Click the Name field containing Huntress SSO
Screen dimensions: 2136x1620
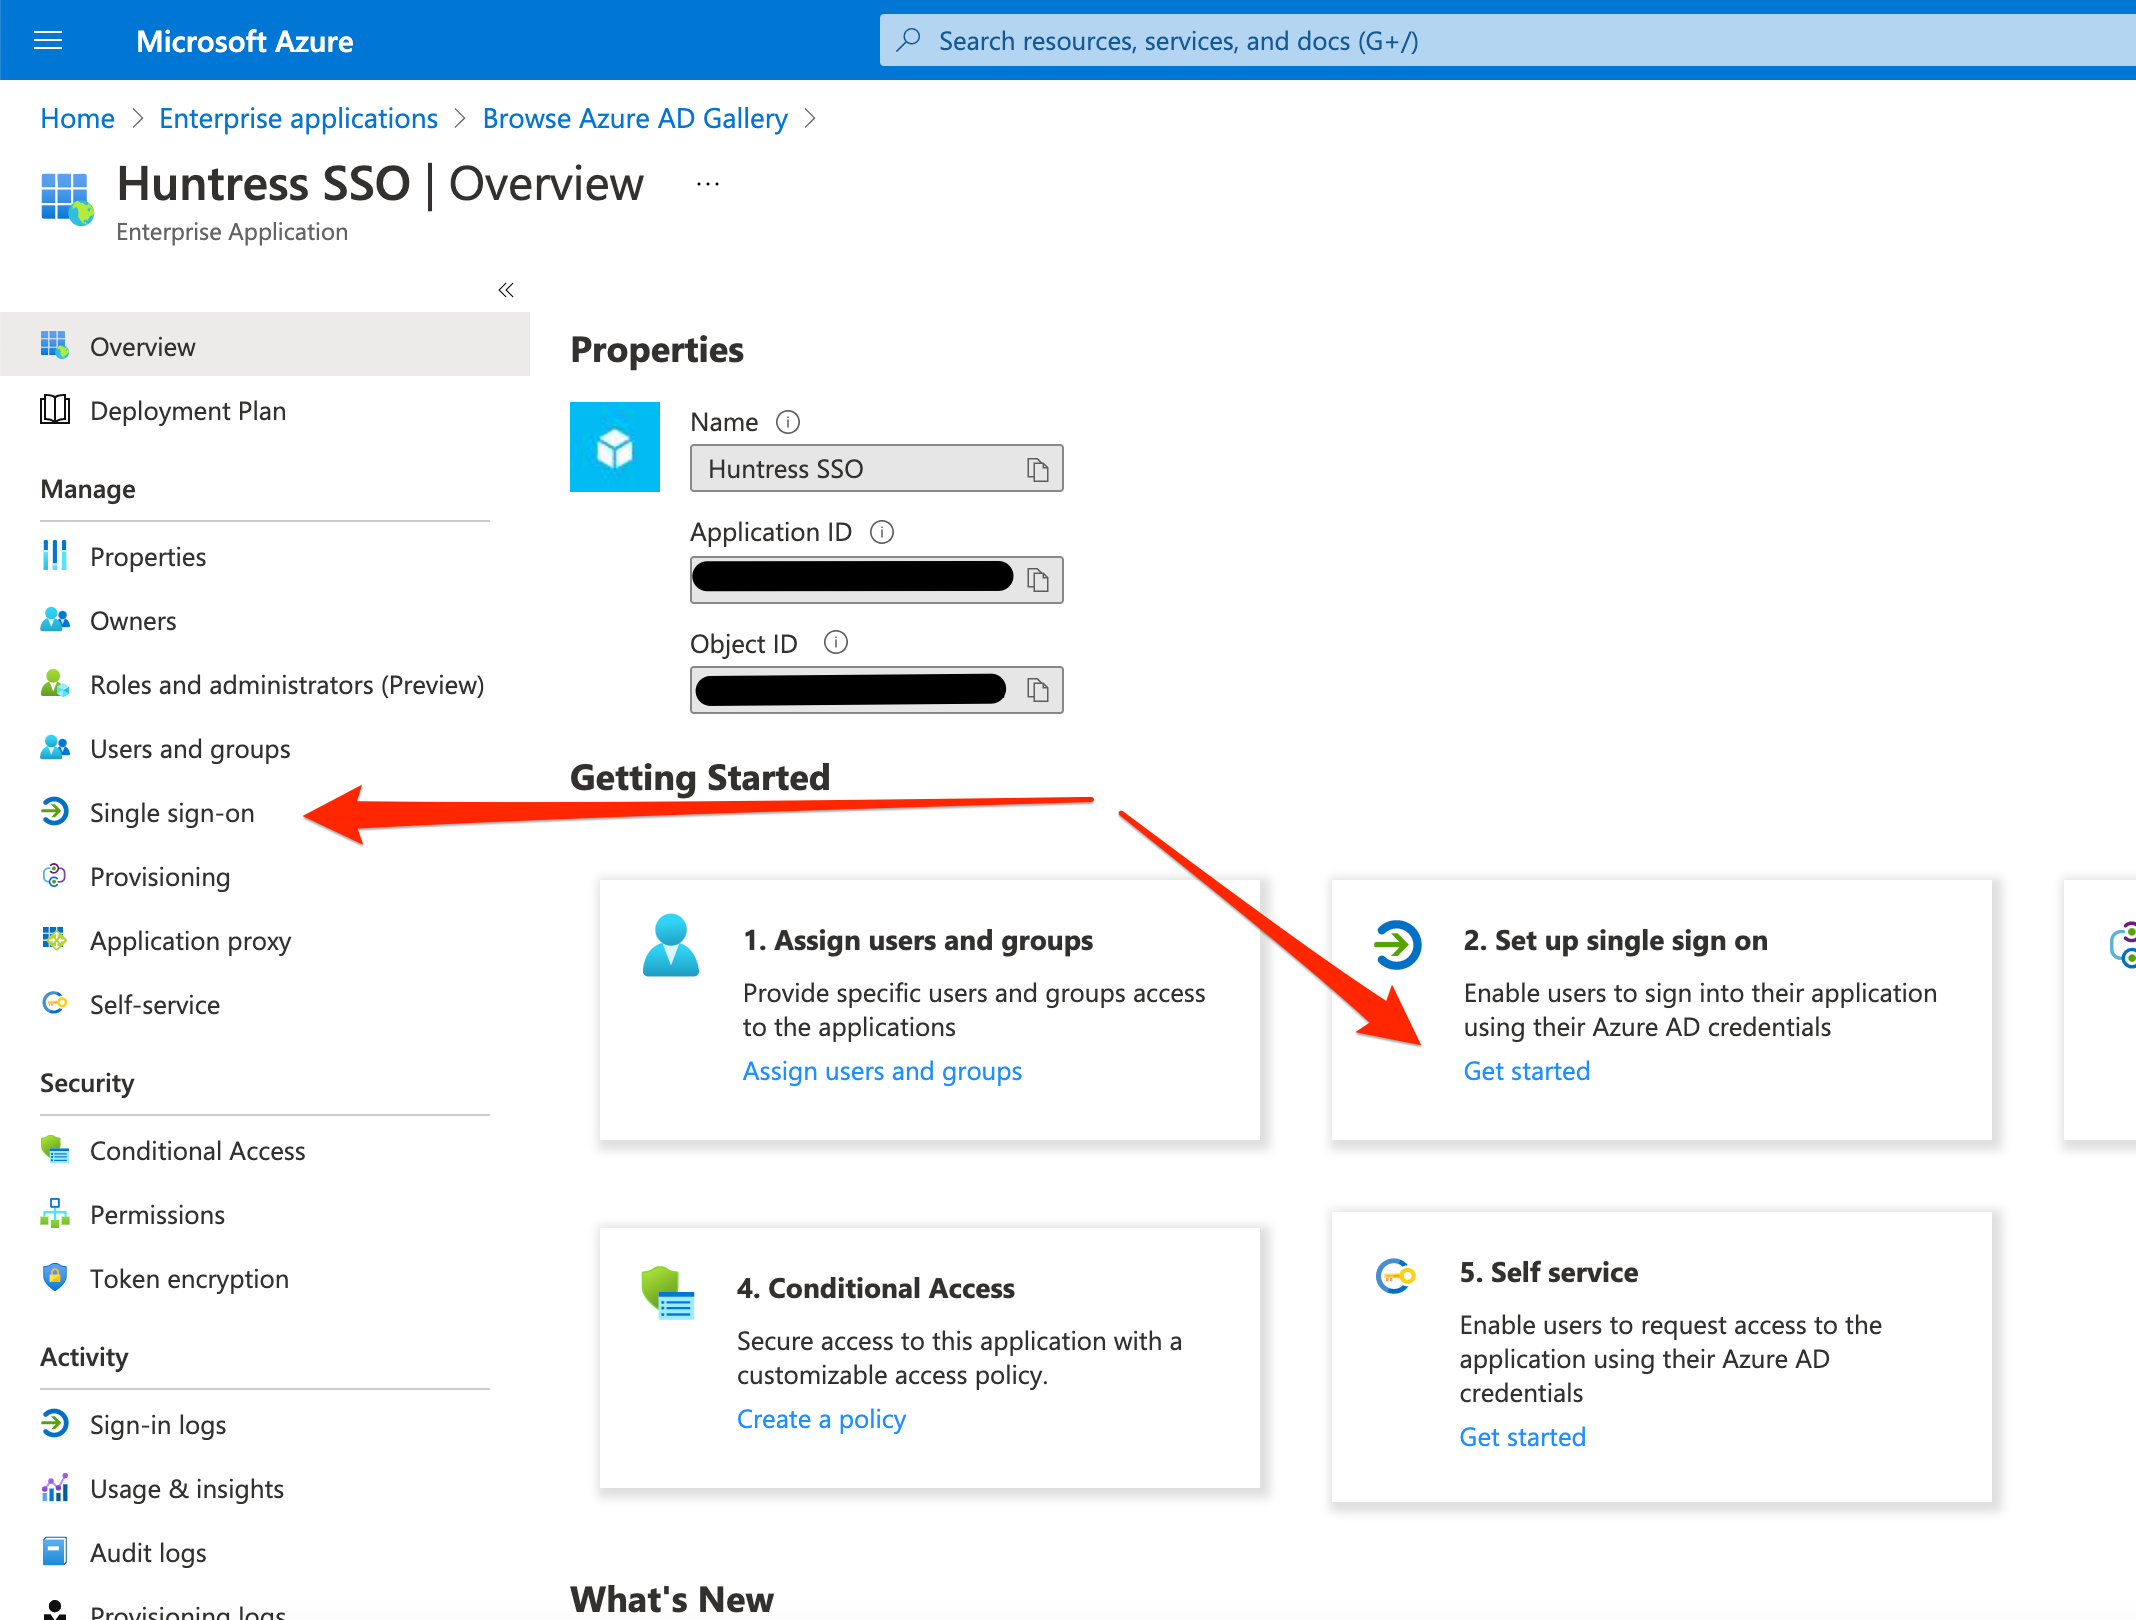876,468
